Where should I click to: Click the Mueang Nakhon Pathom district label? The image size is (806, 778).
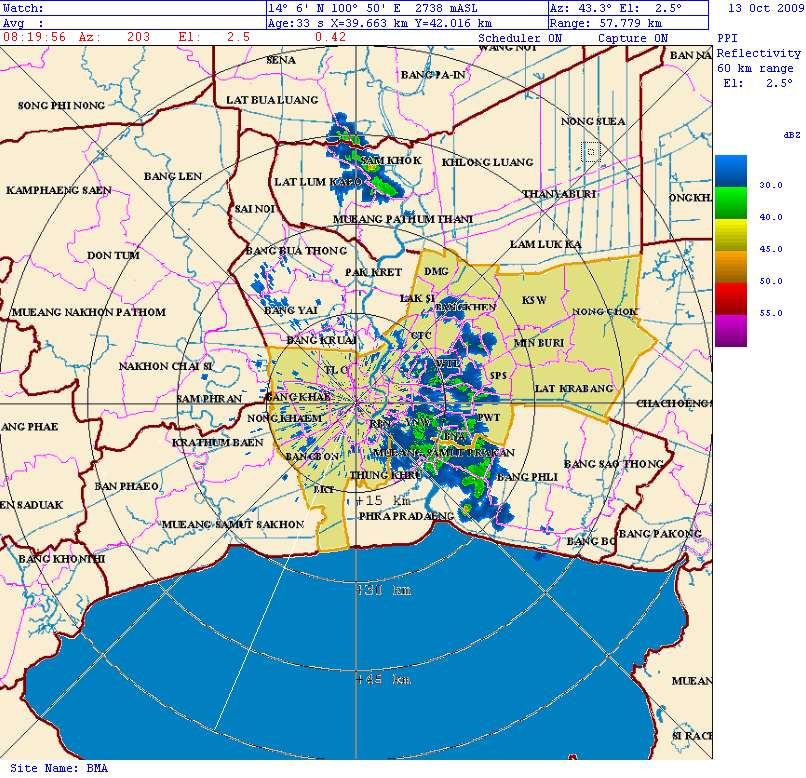click(88, 312)
